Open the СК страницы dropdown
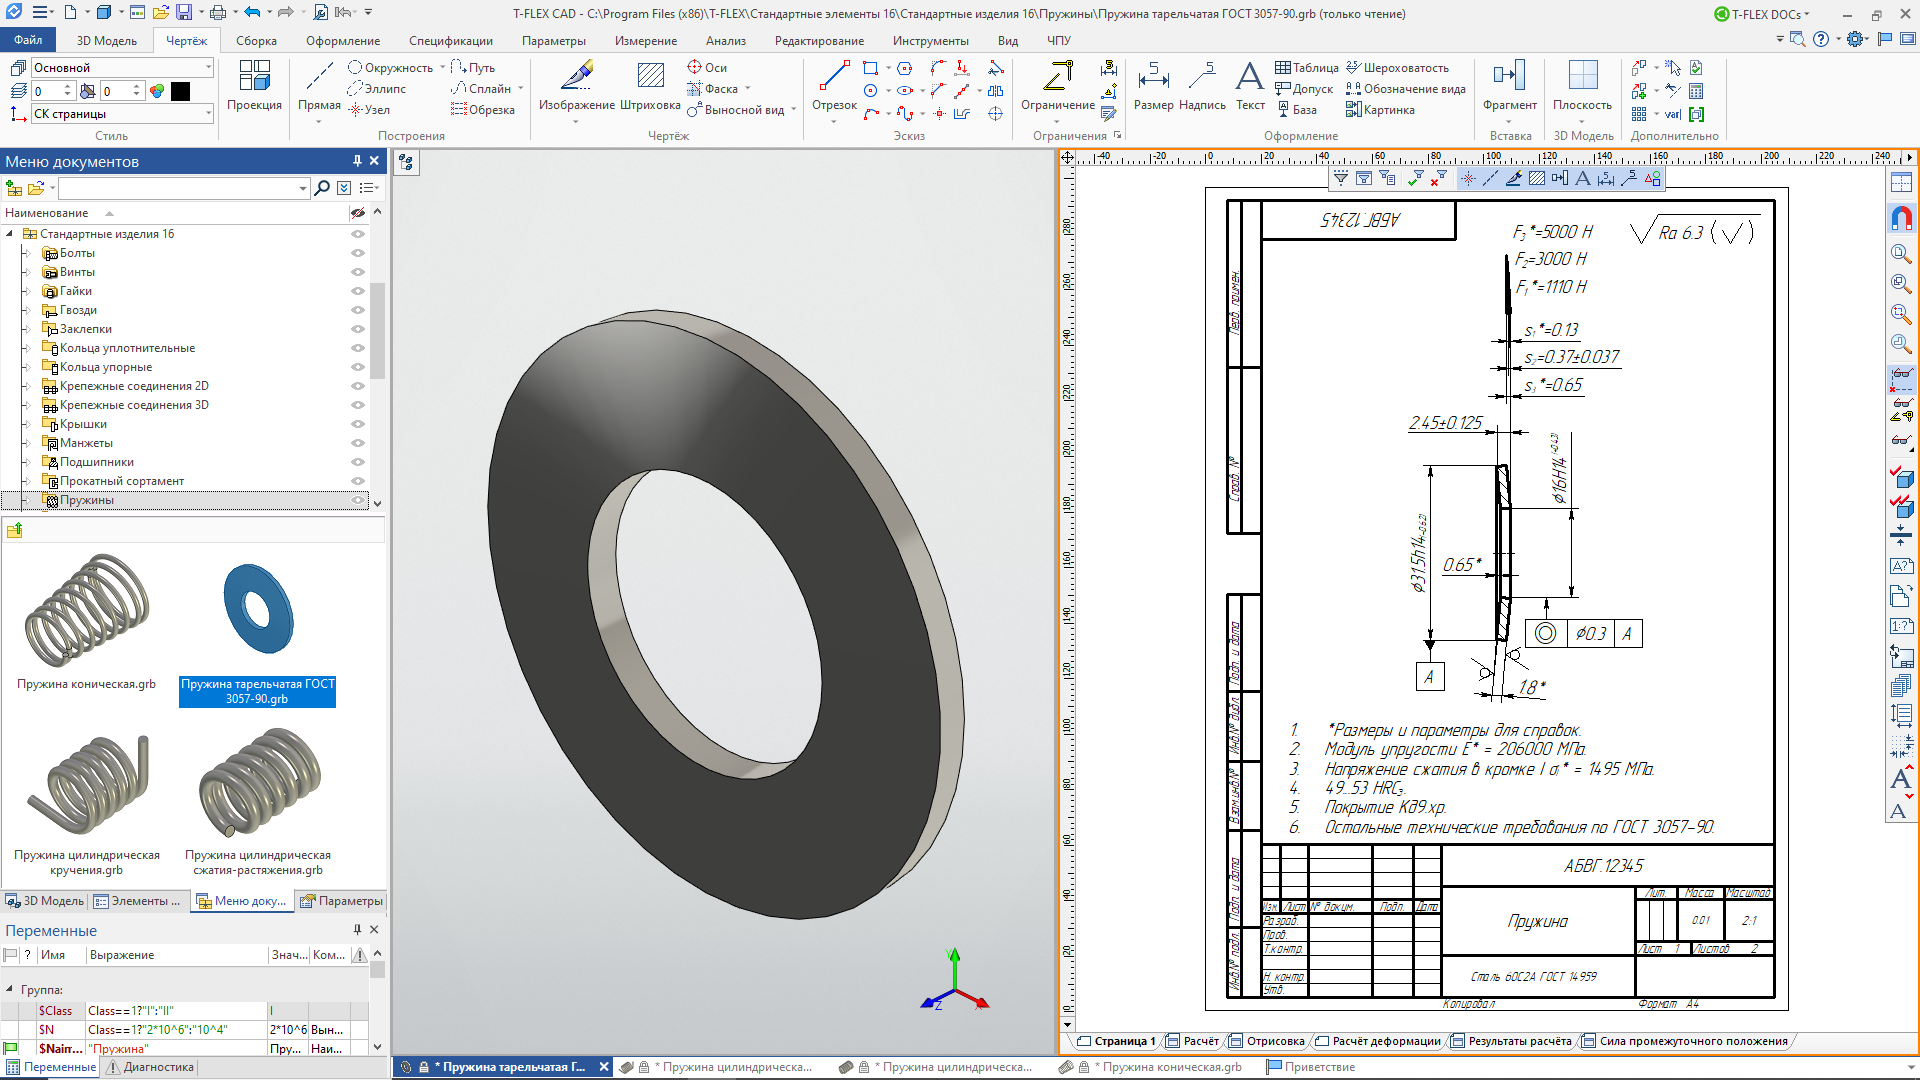 pos(208,113)
